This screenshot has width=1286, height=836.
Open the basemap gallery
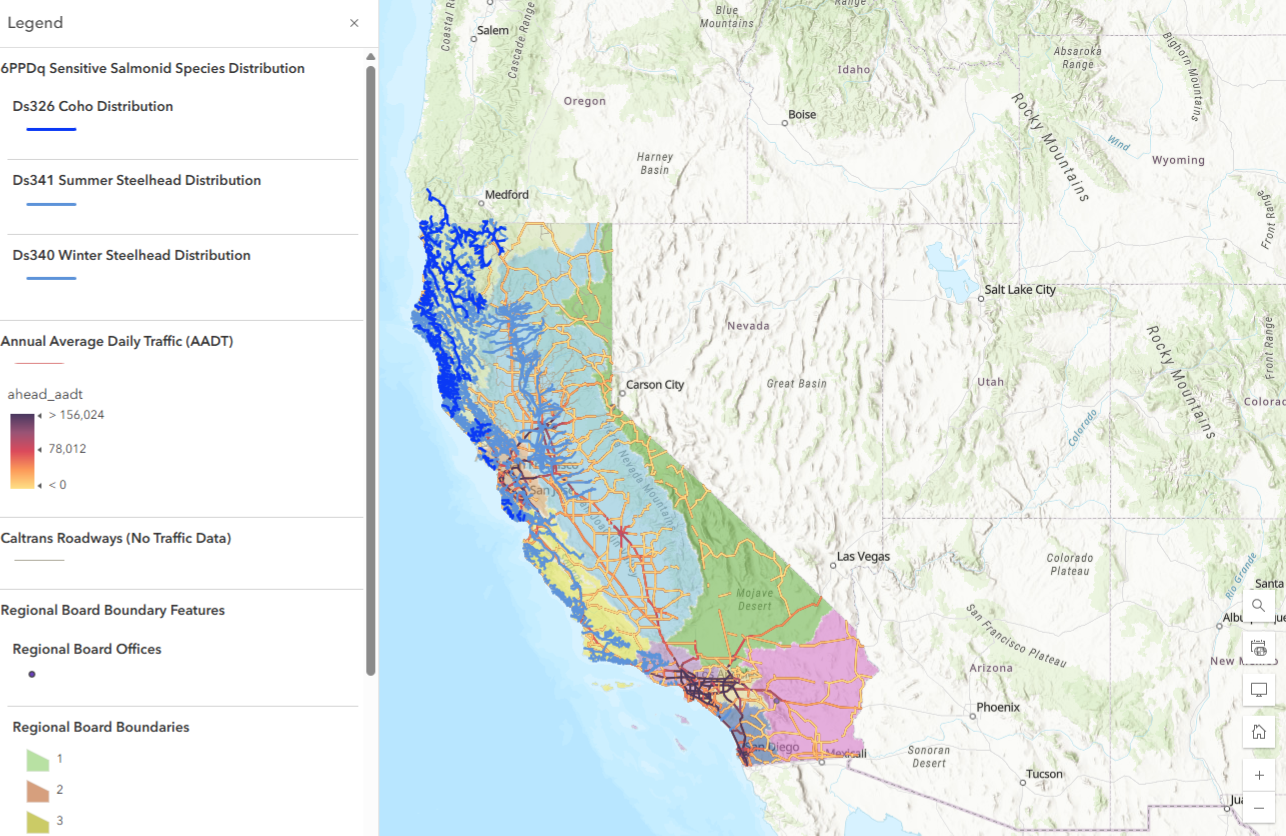[x=1258, y=647]
